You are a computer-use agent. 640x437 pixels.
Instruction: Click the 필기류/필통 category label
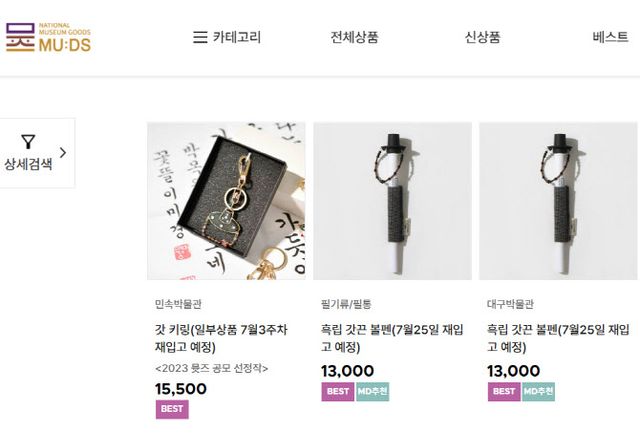click(x=346, y=304)
